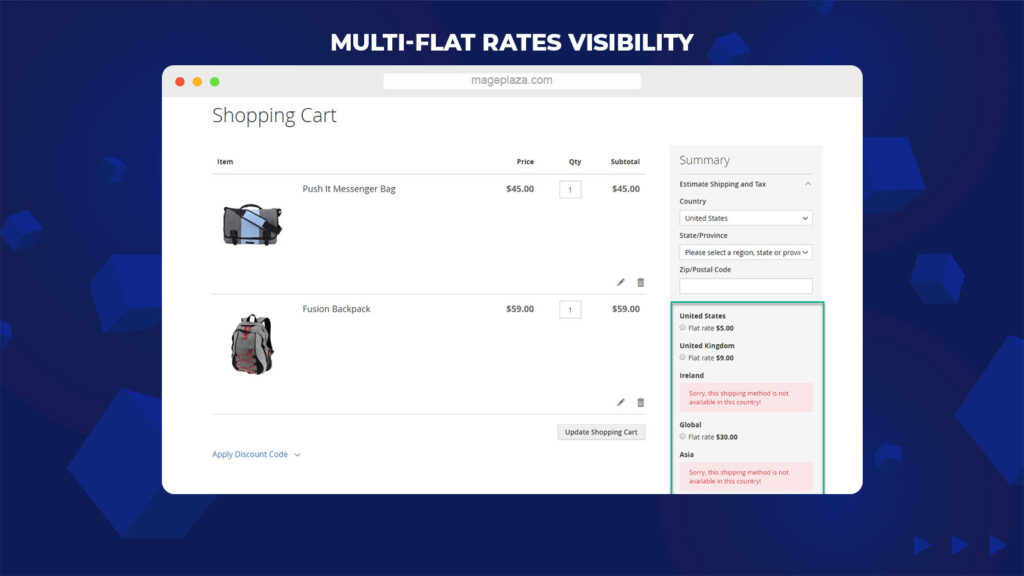Click the Ireland shipping unavailable message
This screenshot has height=576, width=1024.
click(746, 398)
